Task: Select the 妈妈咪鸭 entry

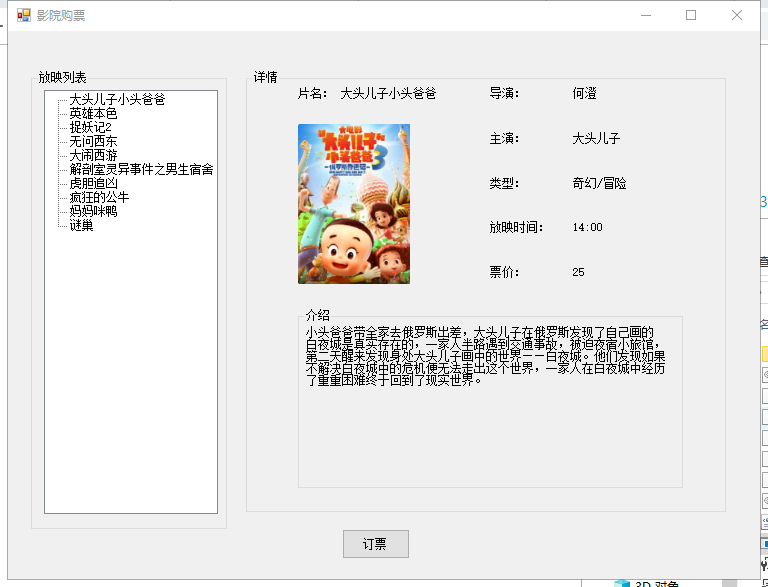Action: click(93, 211)
